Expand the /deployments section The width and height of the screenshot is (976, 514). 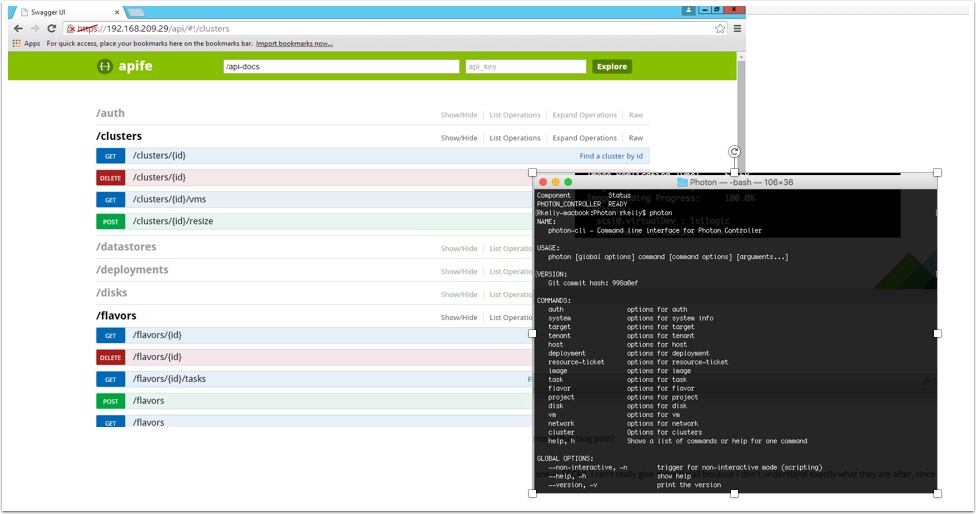tap(132, 270)
